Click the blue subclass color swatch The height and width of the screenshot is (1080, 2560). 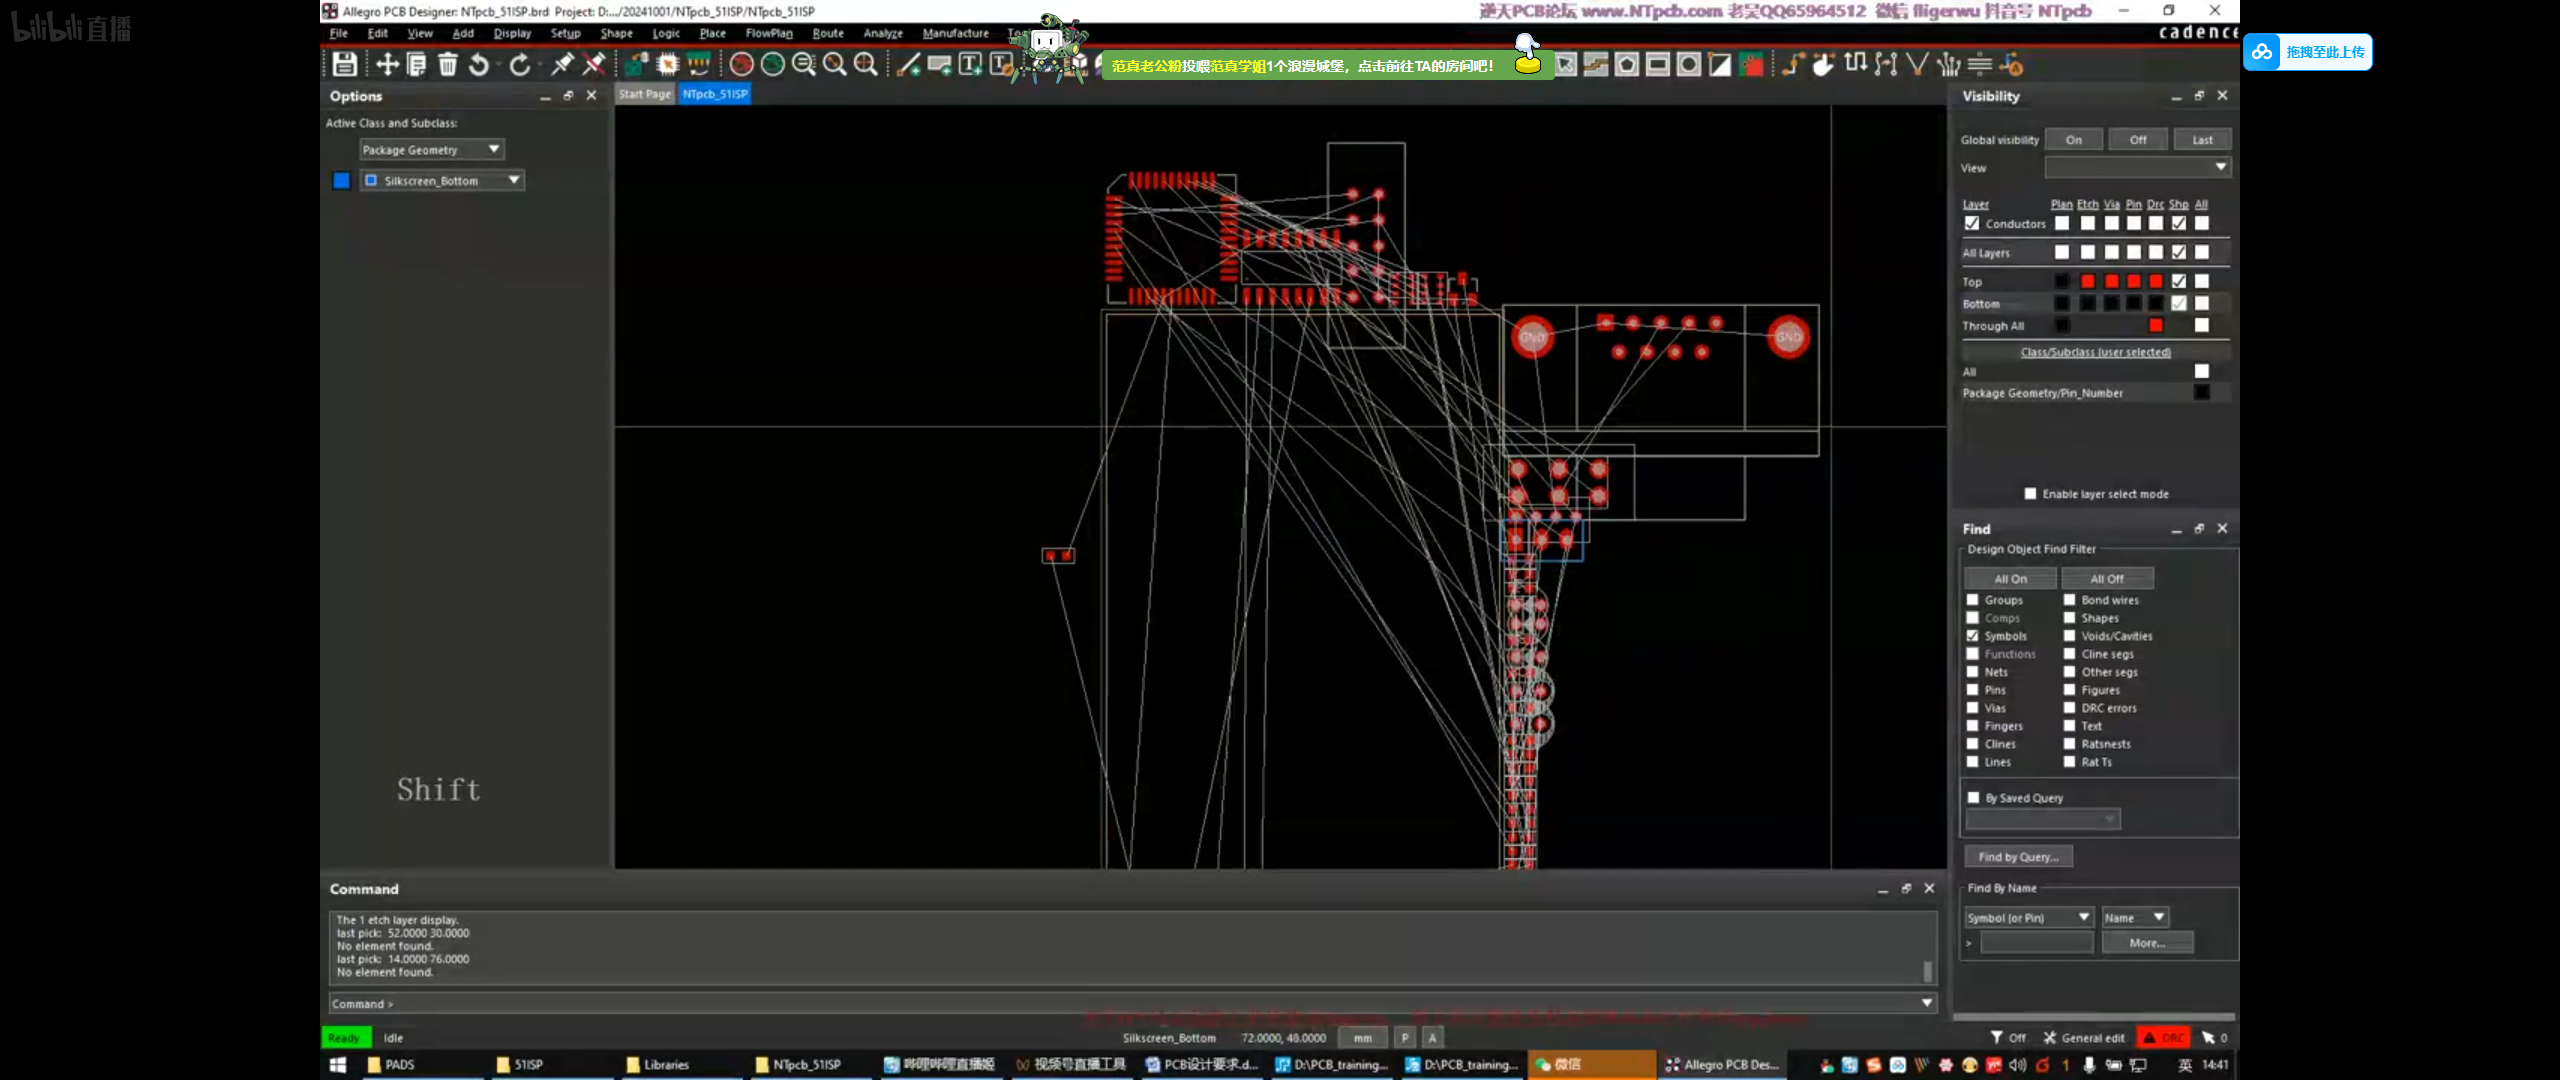coord(341,180)
